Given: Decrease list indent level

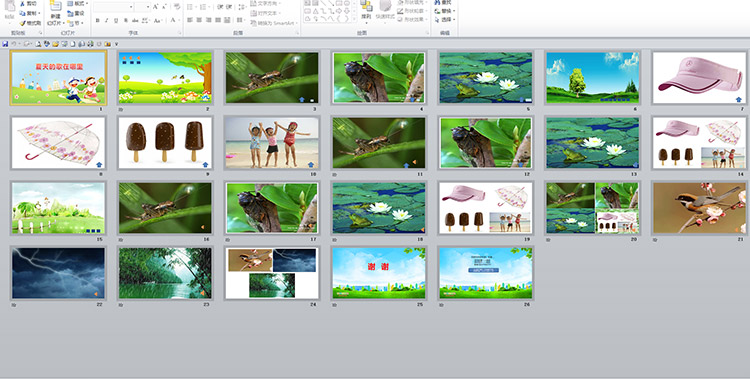Looking at the screenshot, I should pos(220,7).
